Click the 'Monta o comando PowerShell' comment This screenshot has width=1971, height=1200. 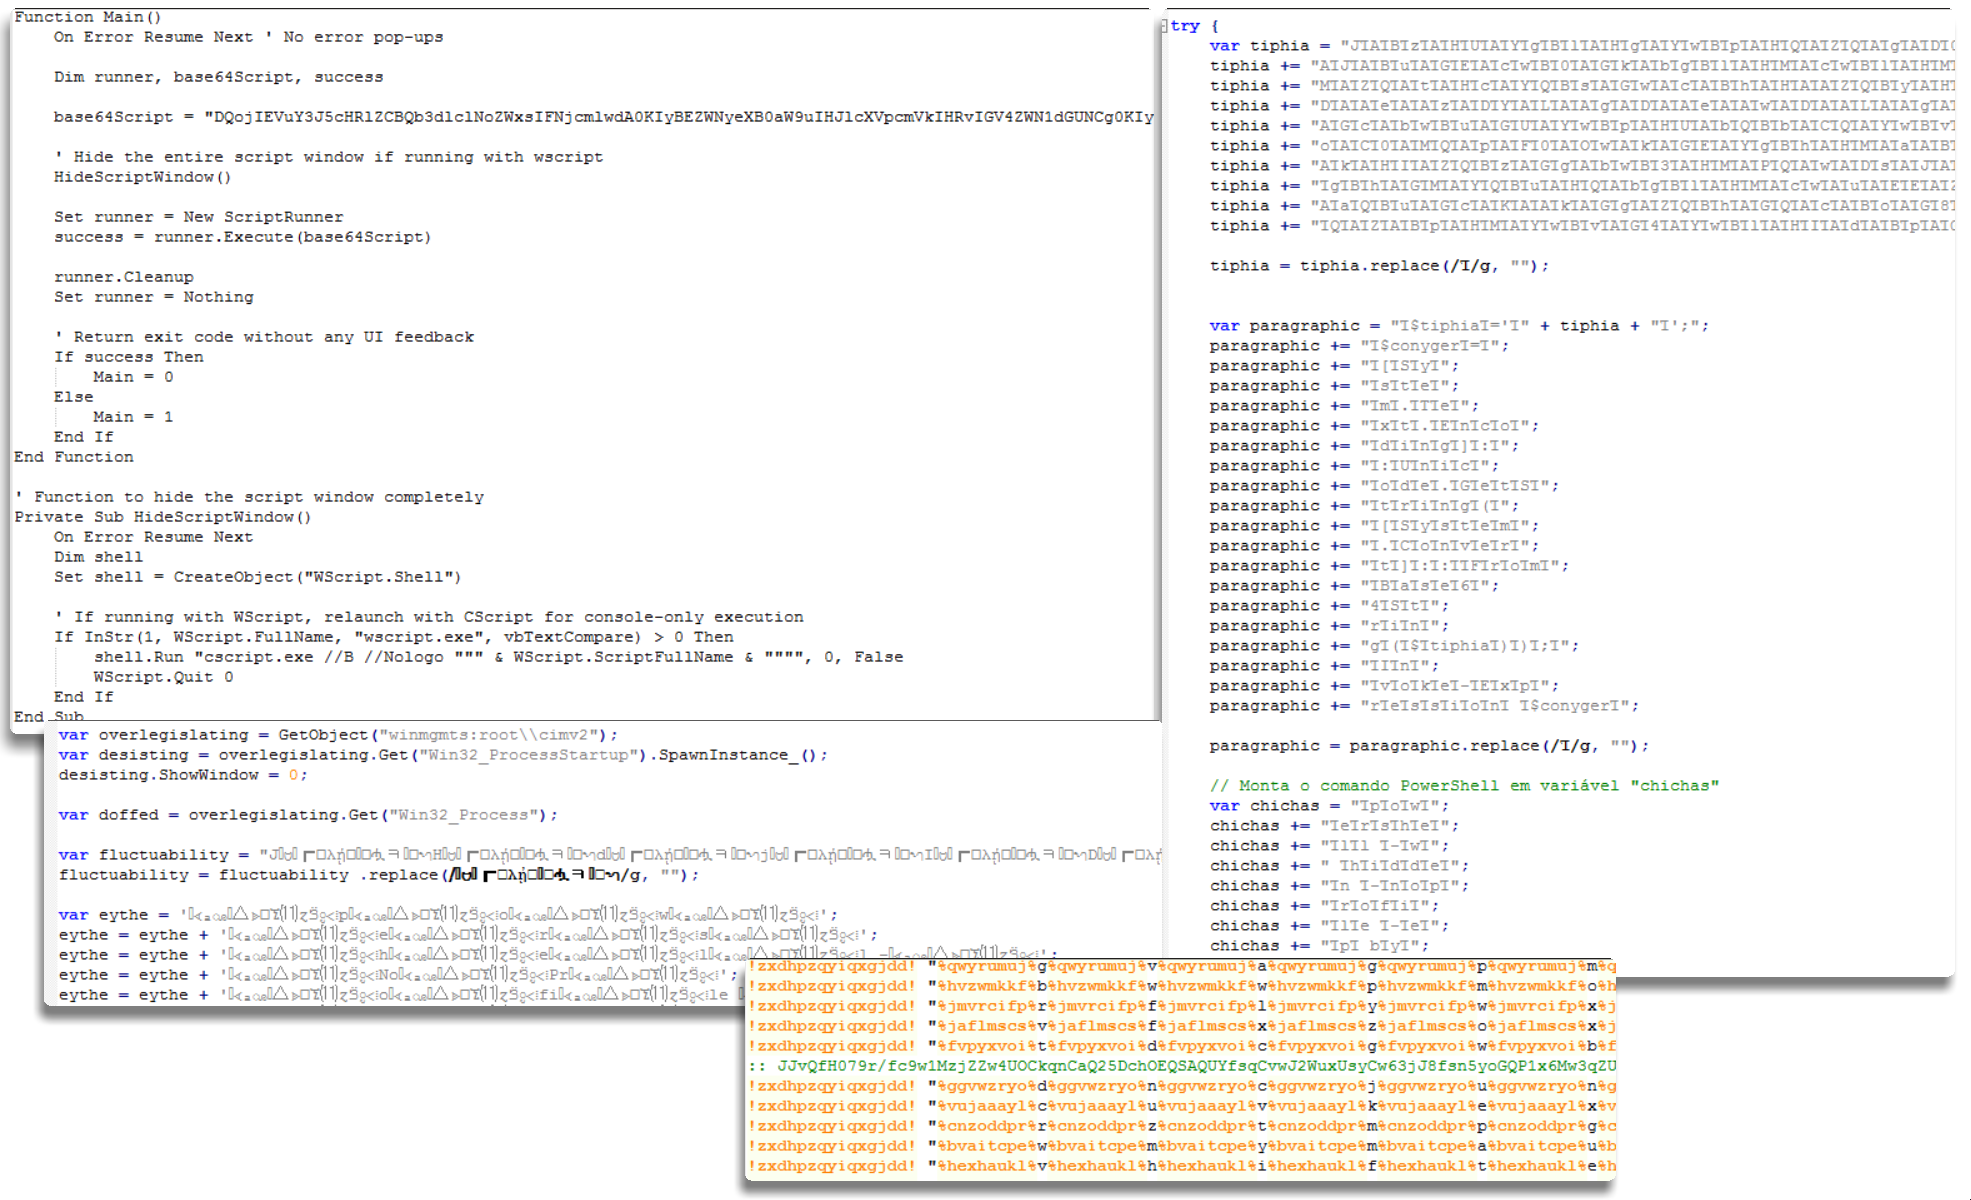(x=1463, y=786)
